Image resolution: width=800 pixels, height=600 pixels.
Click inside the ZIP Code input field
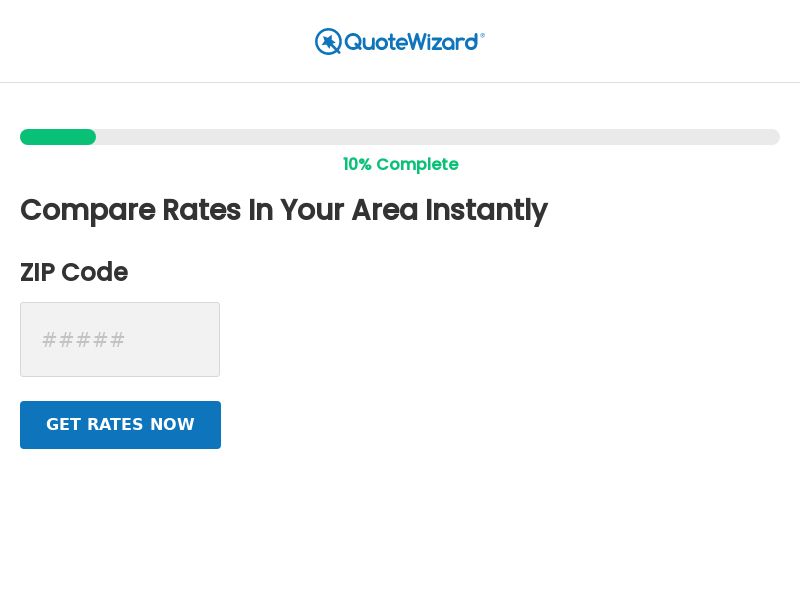pos(120,339)
